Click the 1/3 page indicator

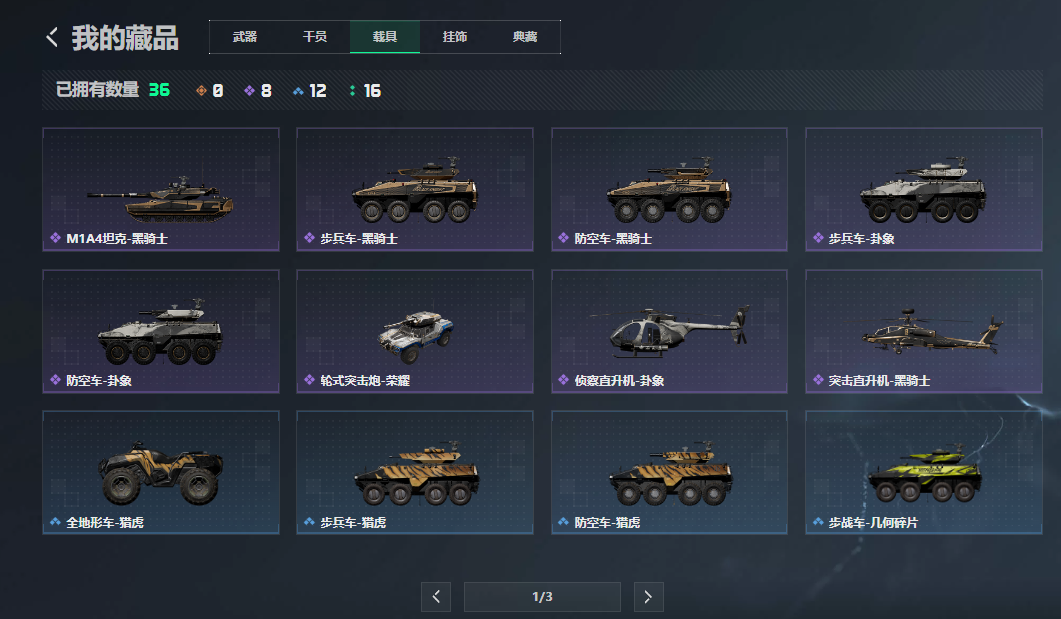(542, 597)
